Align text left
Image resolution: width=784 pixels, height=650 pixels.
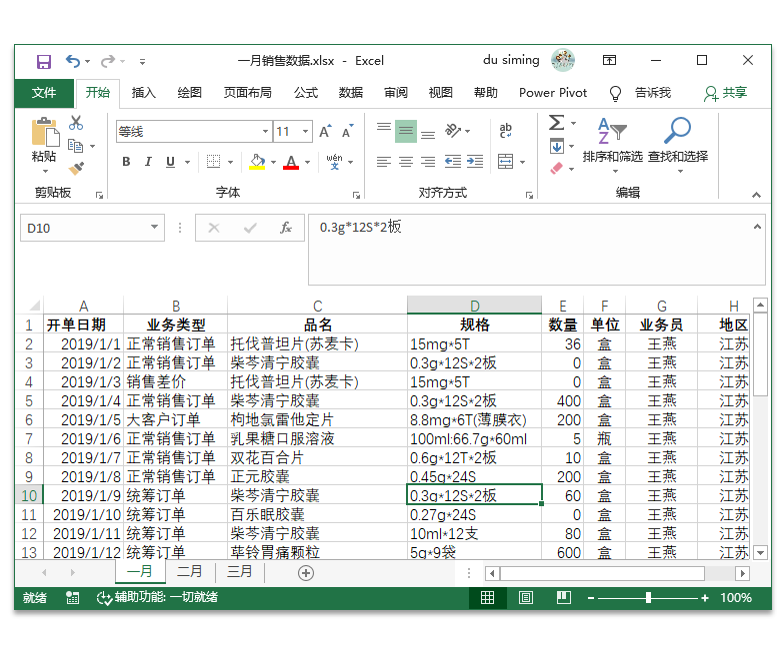pyautogui.click(x=384, y=162)
